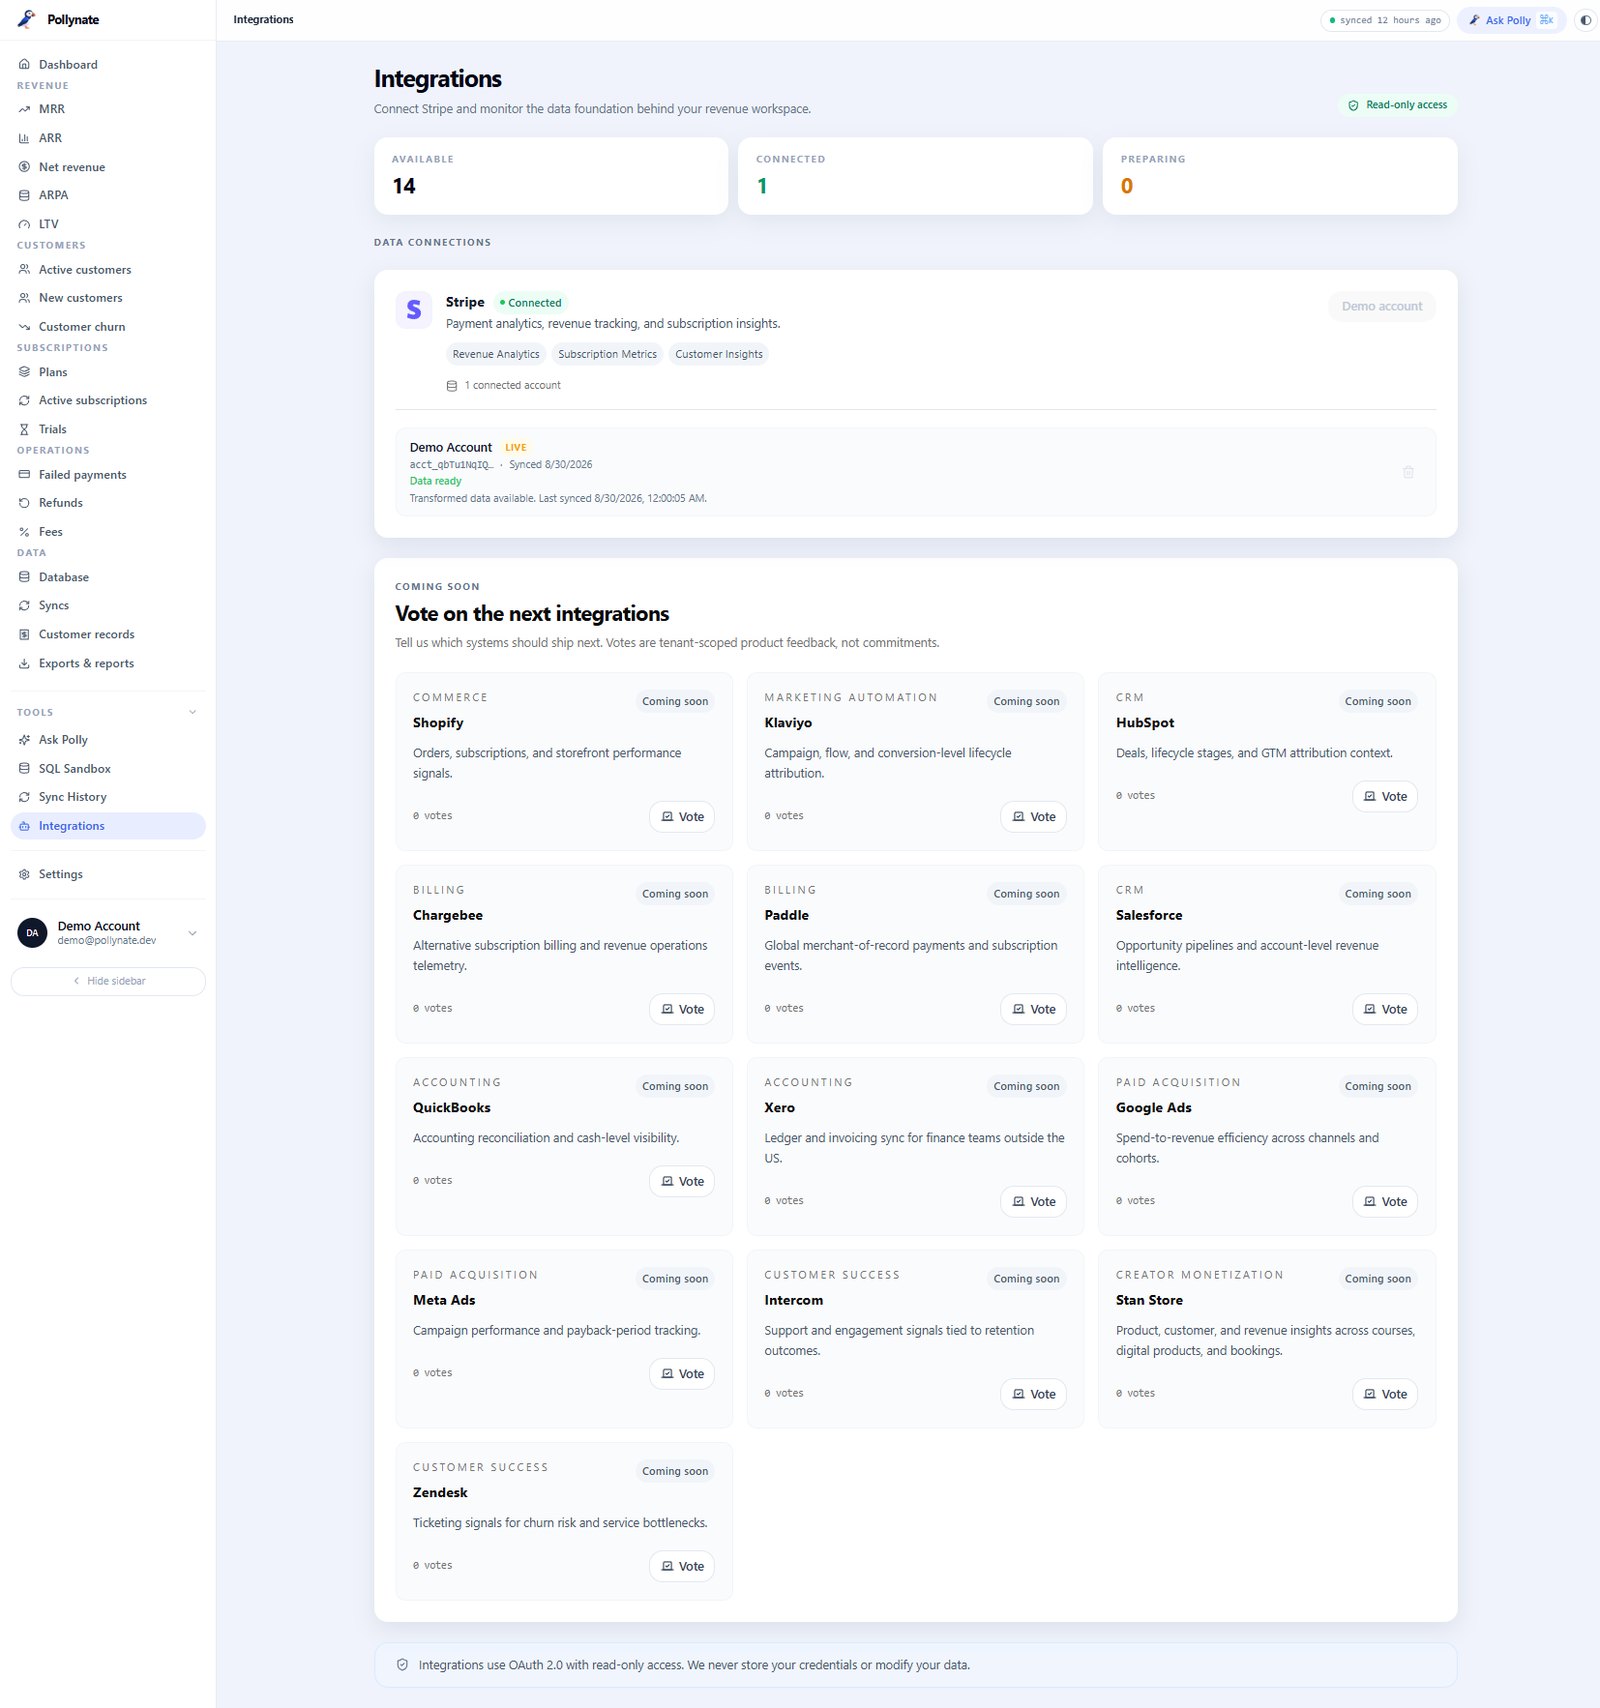Go to Customer records page
The height and width of the screenshot is (1708, 1600).
108,634
